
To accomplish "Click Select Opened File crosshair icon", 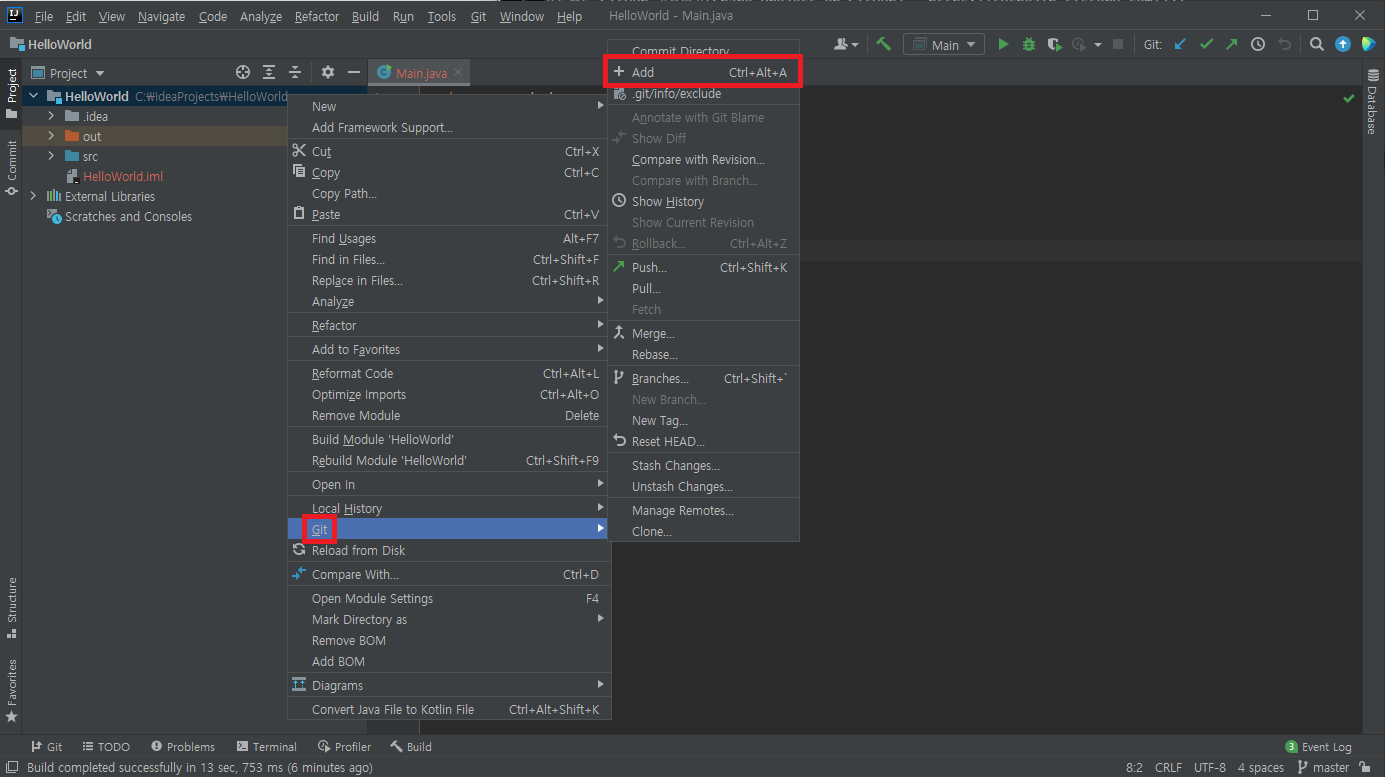I will coord(242,72).
